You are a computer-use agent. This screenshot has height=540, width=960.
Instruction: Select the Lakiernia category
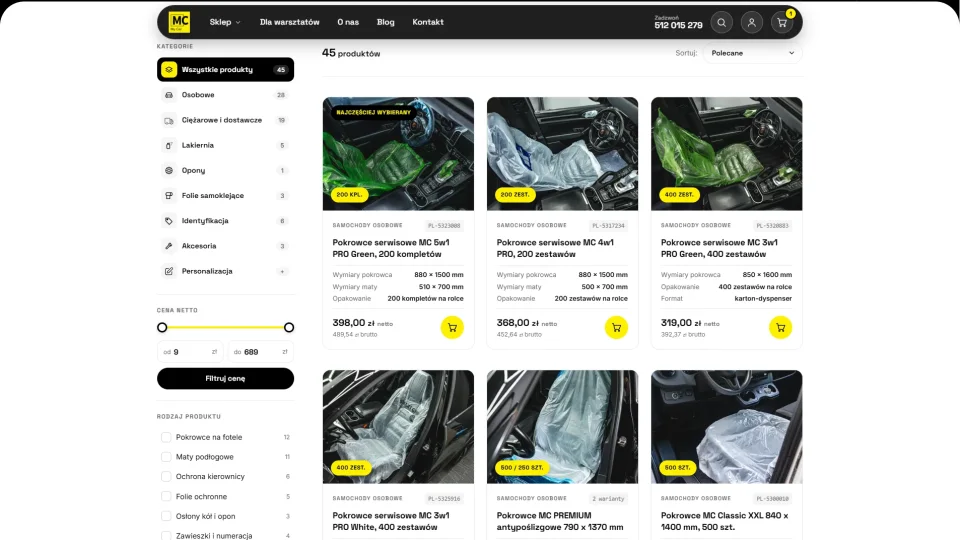[x=225, y=146]
